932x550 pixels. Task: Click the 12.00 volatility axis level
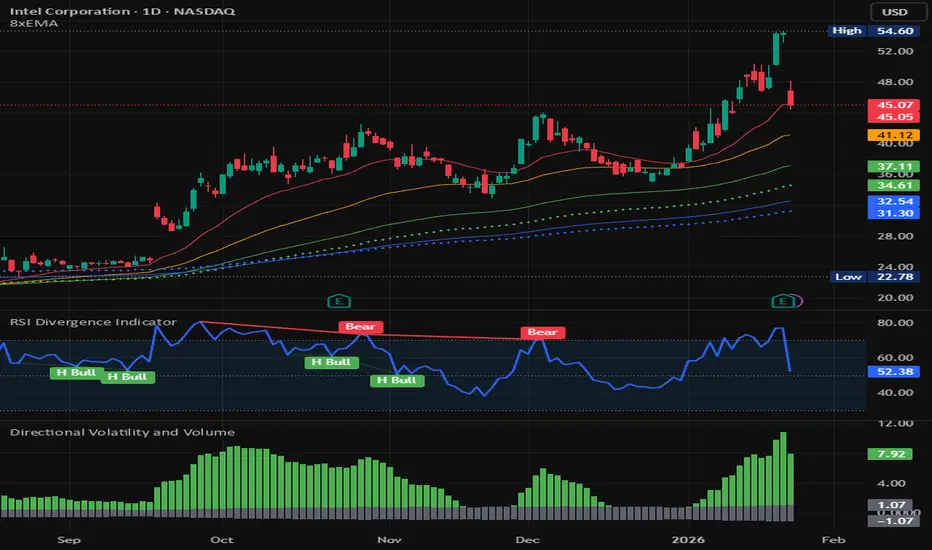coord(895,423)
